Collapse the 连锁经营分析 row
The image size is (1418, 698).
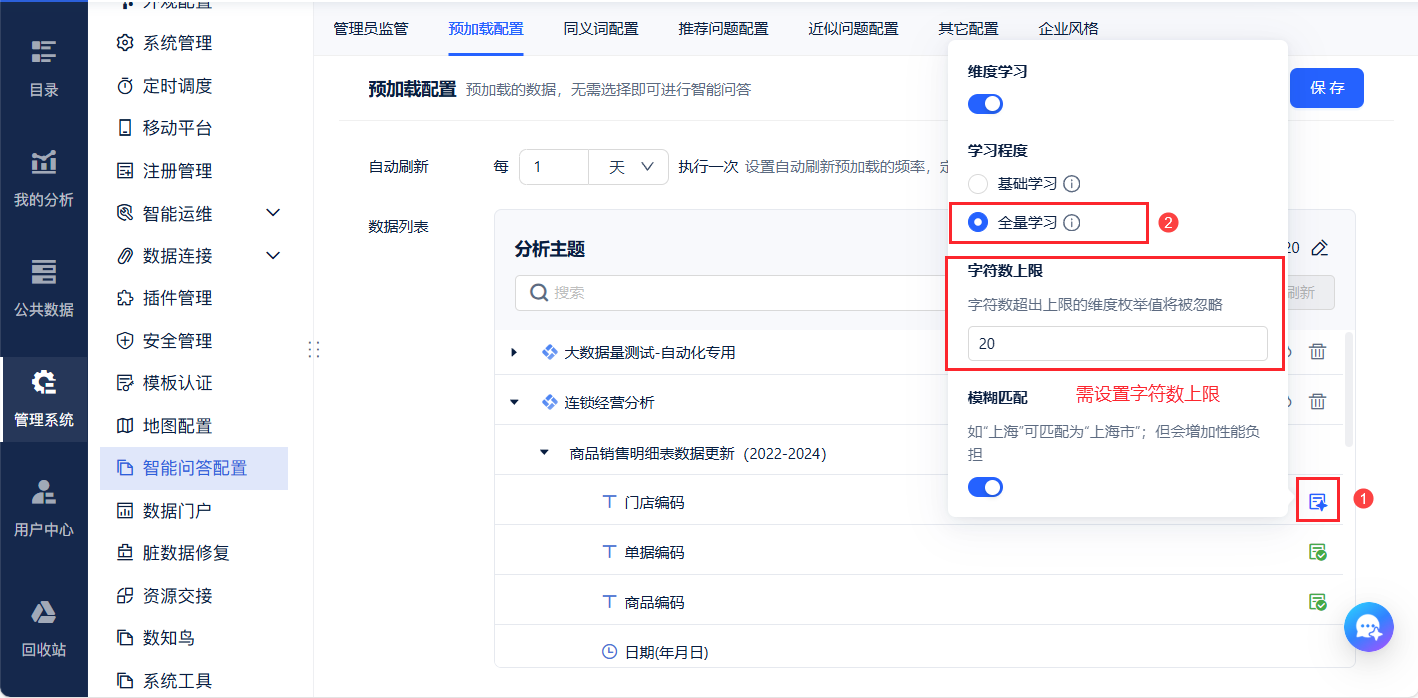pyautogui.click(x=515, y=402)
